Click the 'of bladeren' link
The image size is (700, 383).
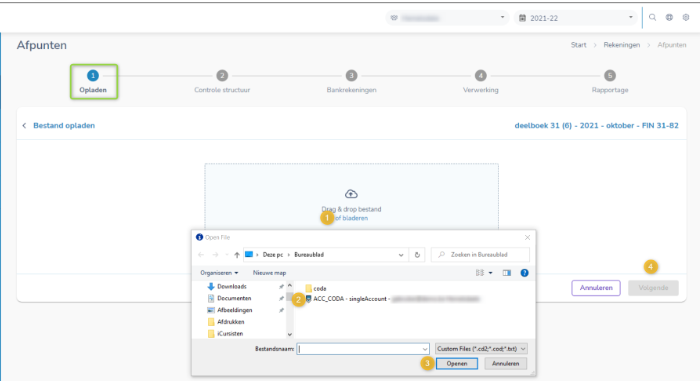[352, 218]
